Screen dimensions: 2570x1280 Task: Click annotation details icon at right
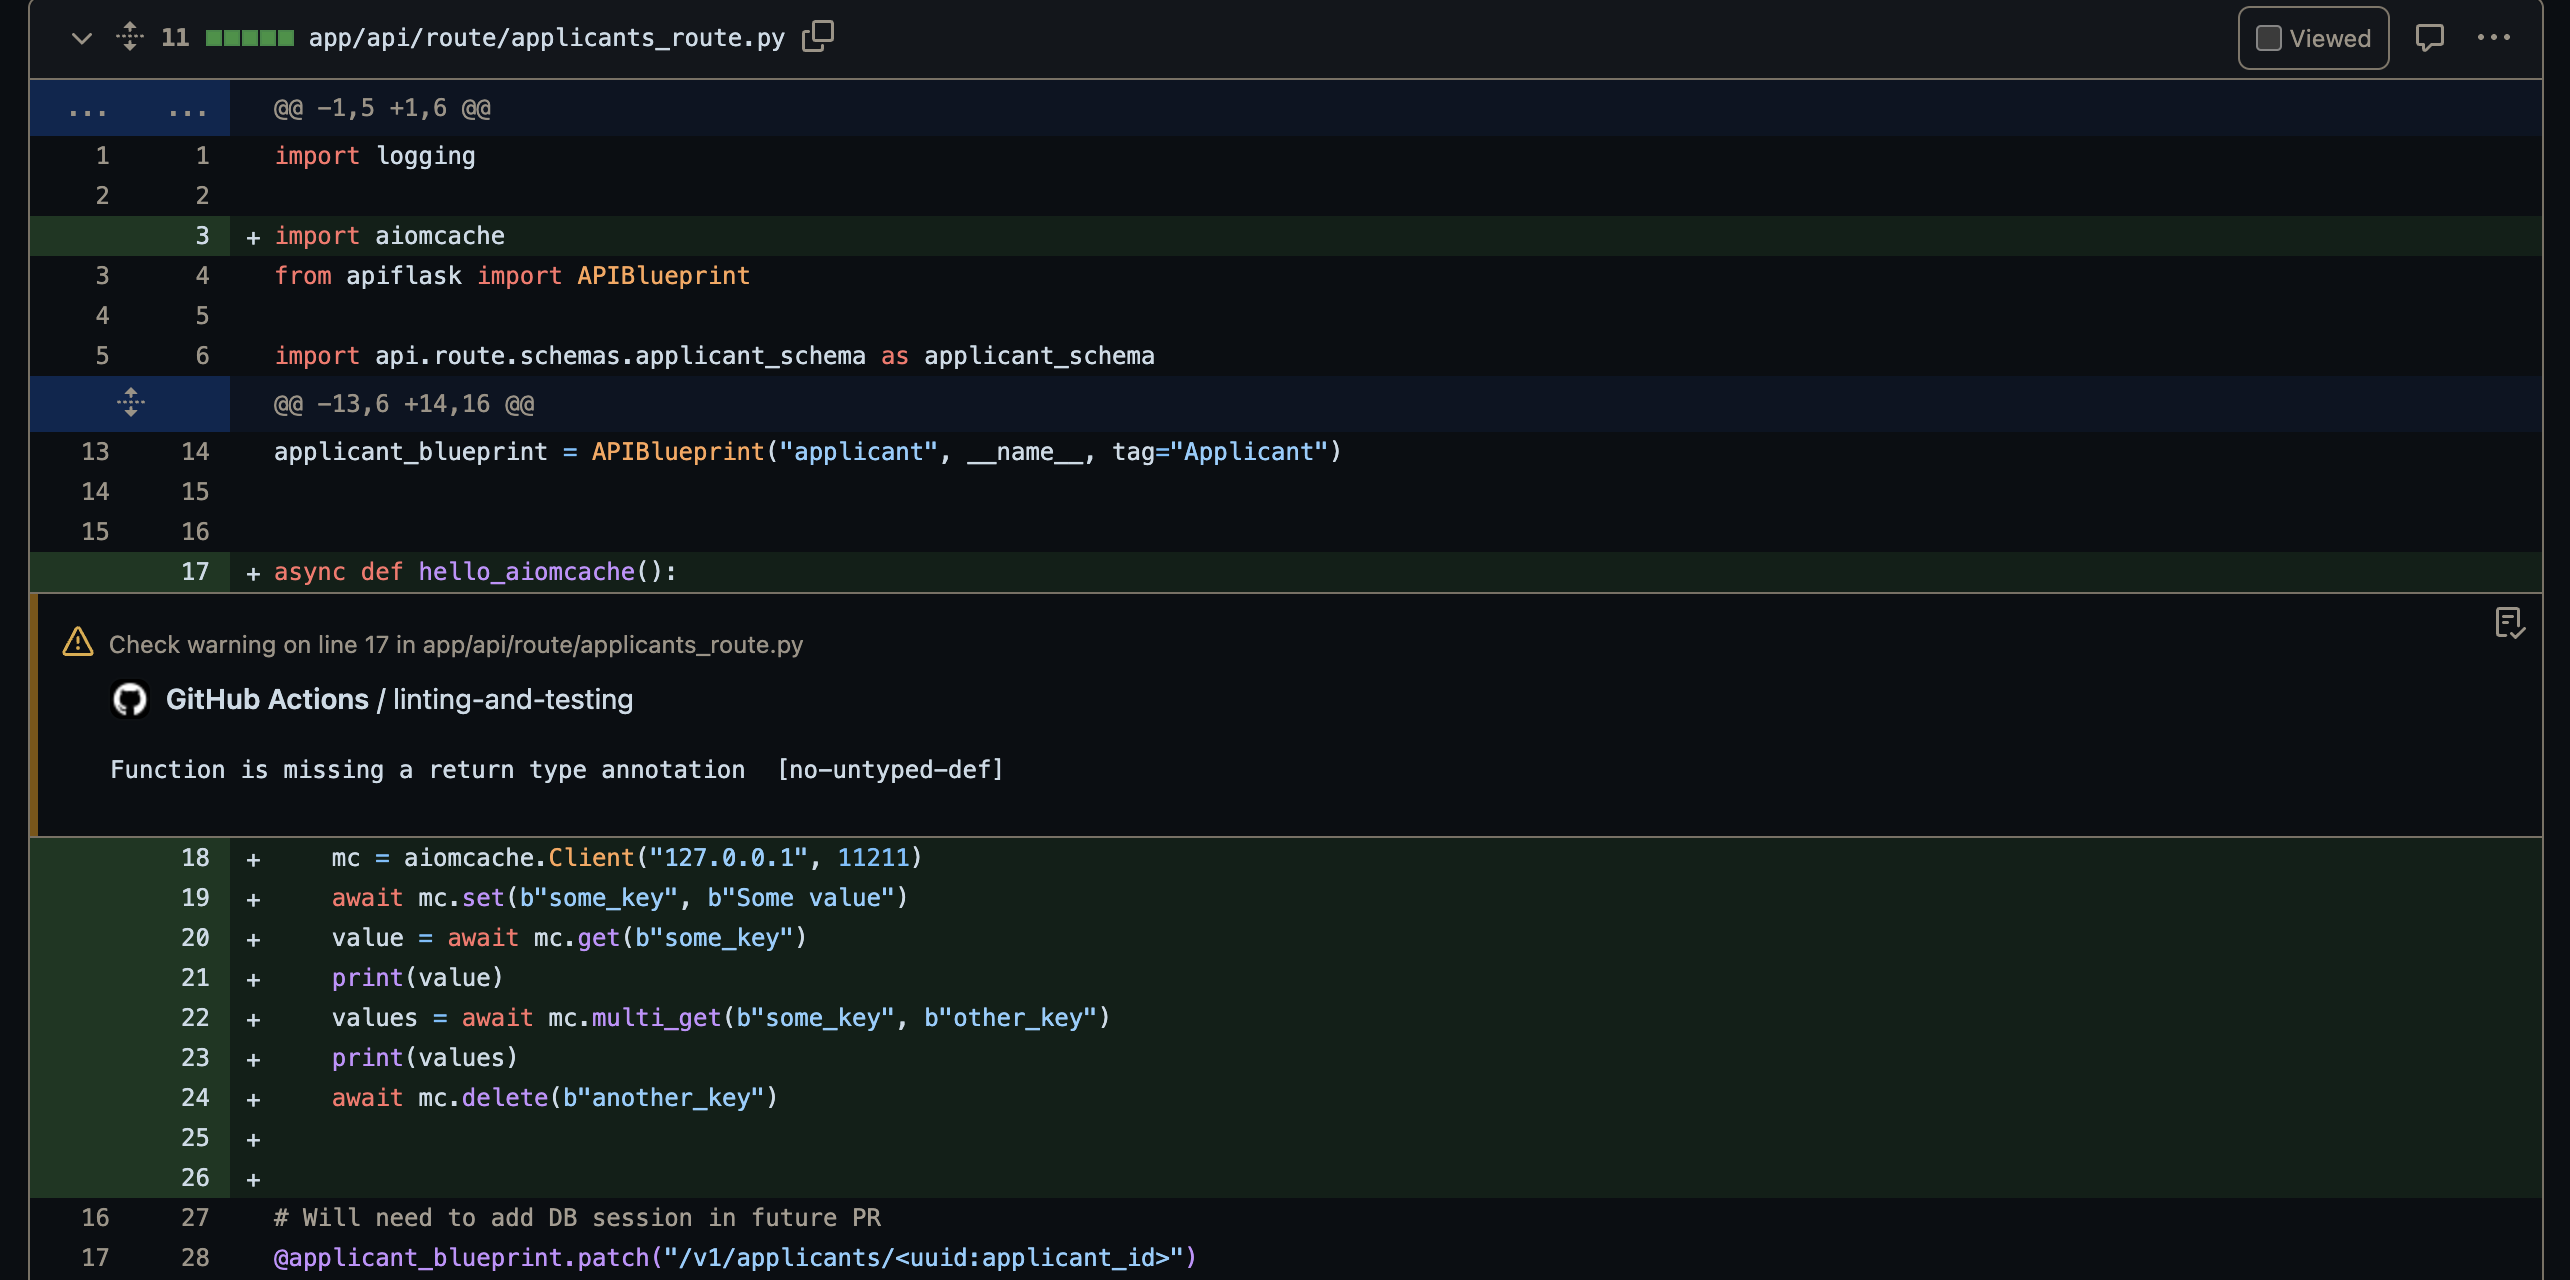point(2509,623)
